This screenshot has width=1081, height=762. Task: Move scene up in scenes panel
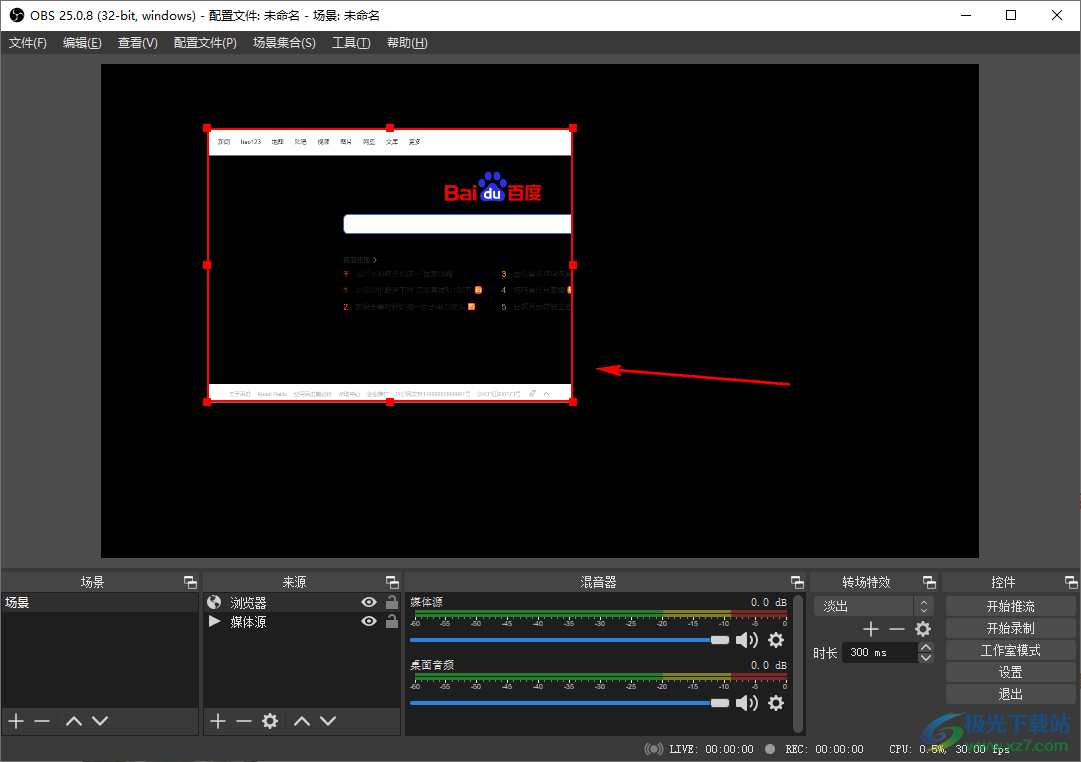coord(74,721)
